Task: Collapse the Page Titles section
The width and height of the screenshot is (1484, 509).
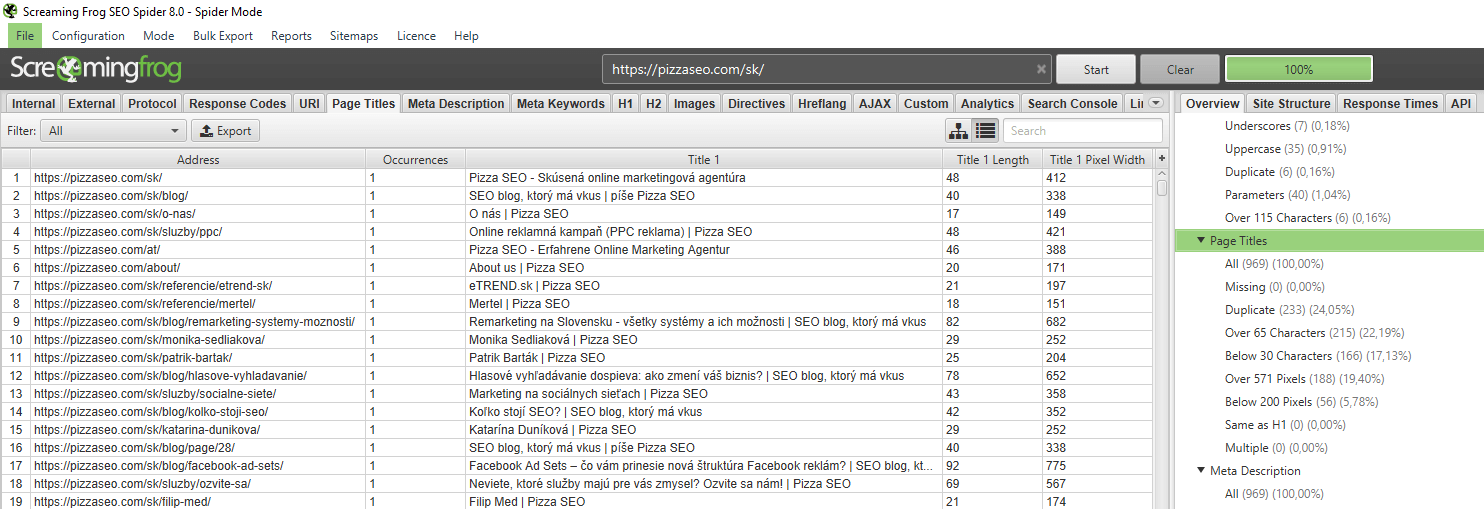Action: pyautogui.click(x=1201, y=241)
